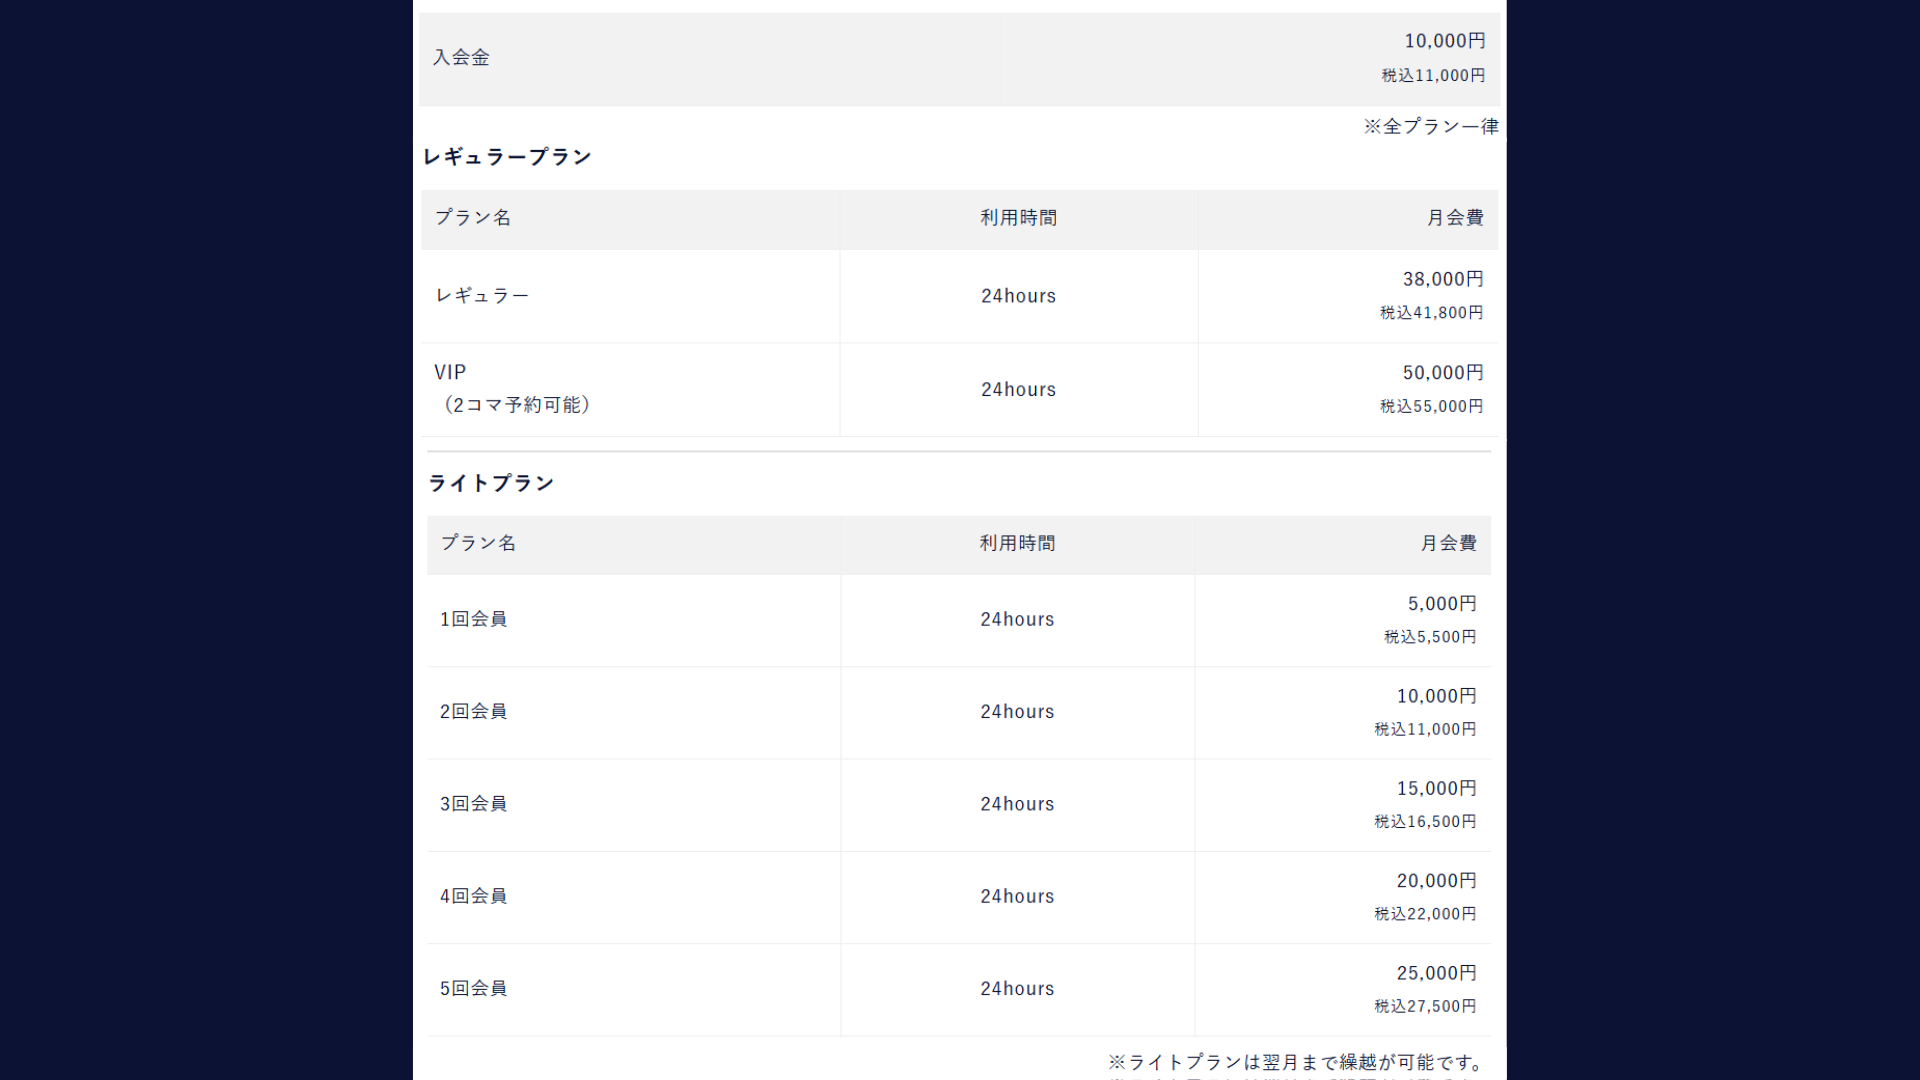Image resolution: width=1920 pixels, height=1080 pixels.
Task: Click the 38,000円 monthly fee
Action: click(x=1442, y=280)
